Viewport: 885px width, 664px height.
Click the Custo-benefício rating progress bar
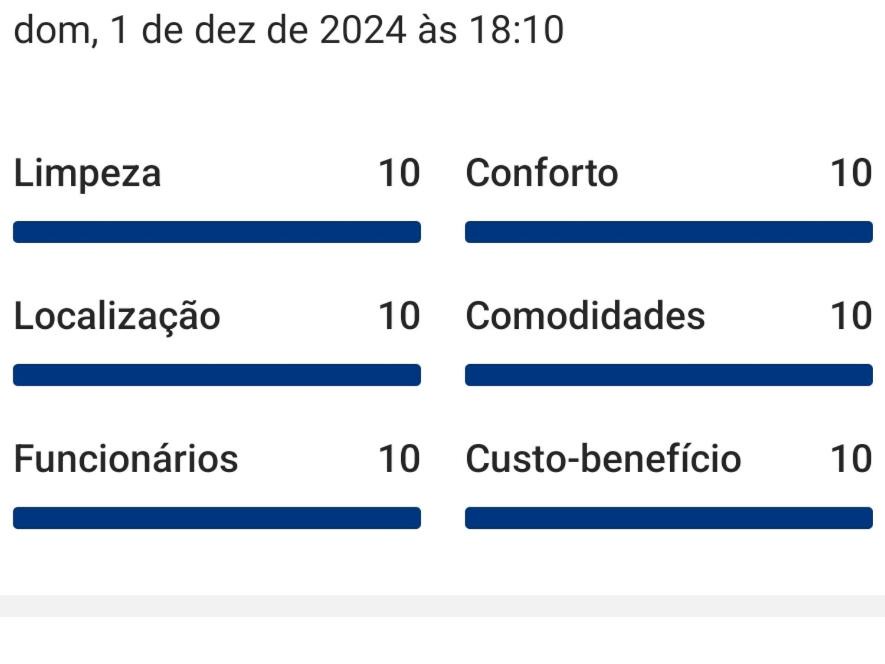coord(668,518)
